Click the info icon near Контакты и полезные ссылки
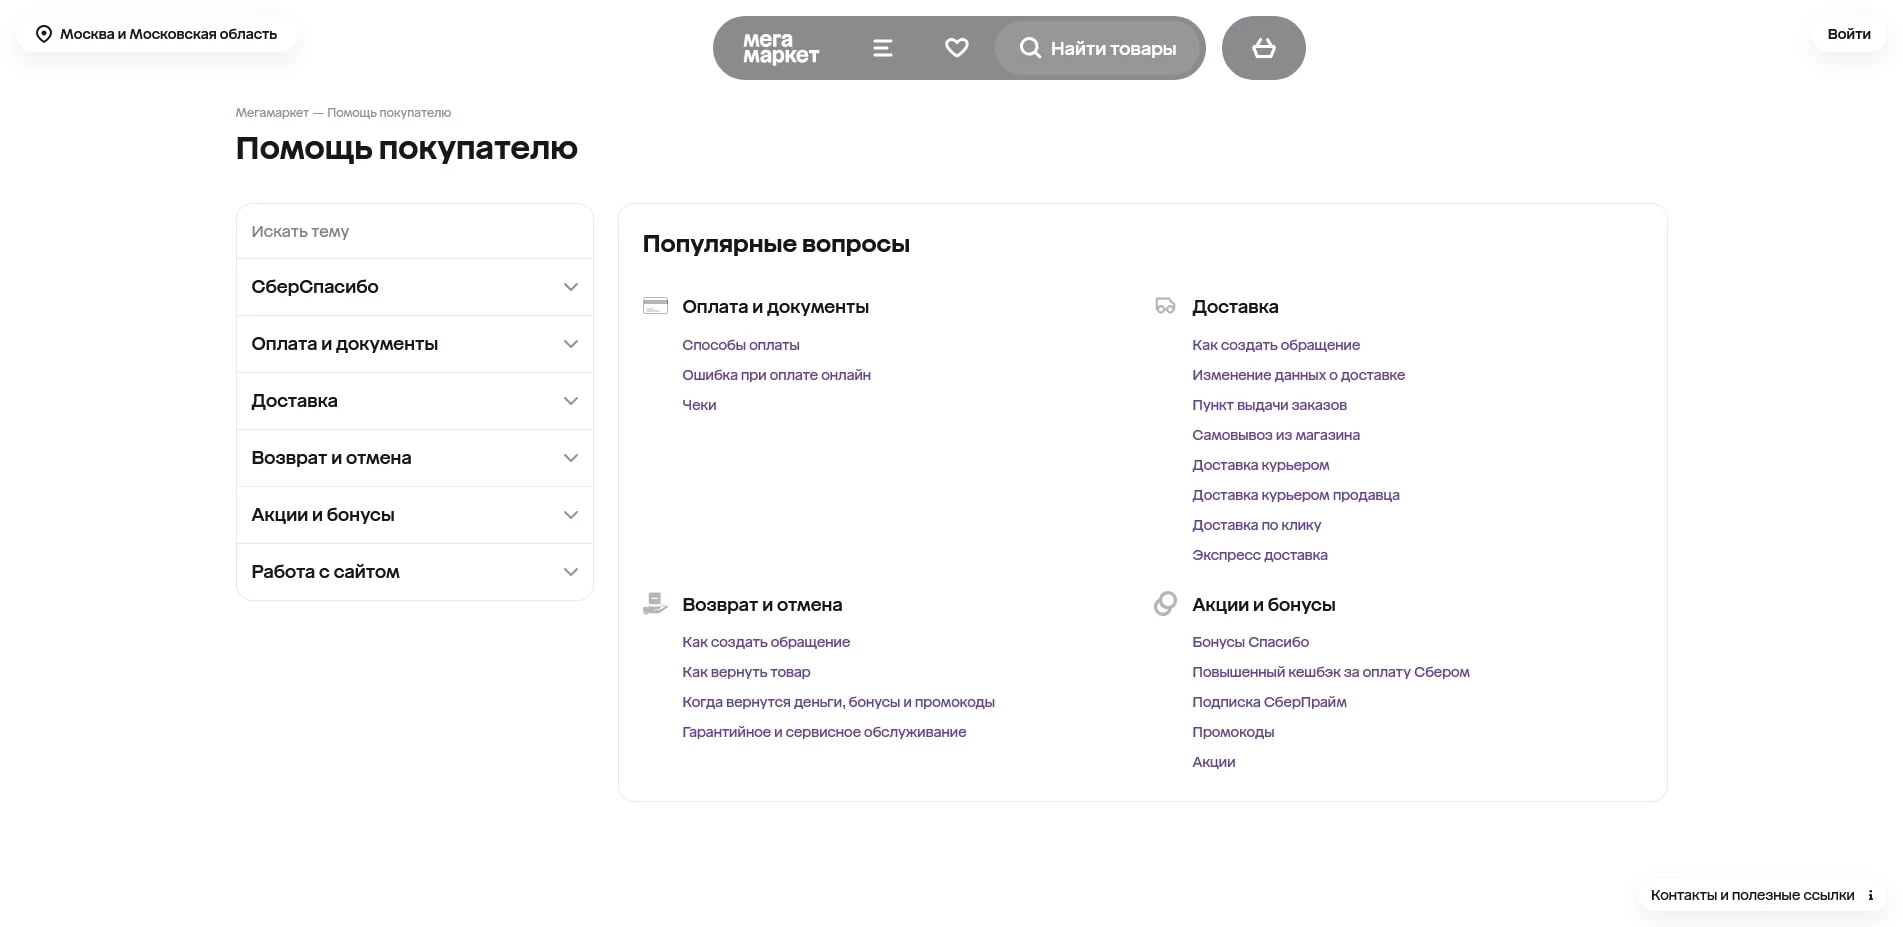The width and height of the screenshot is (1903, 927). (1872, 895)
